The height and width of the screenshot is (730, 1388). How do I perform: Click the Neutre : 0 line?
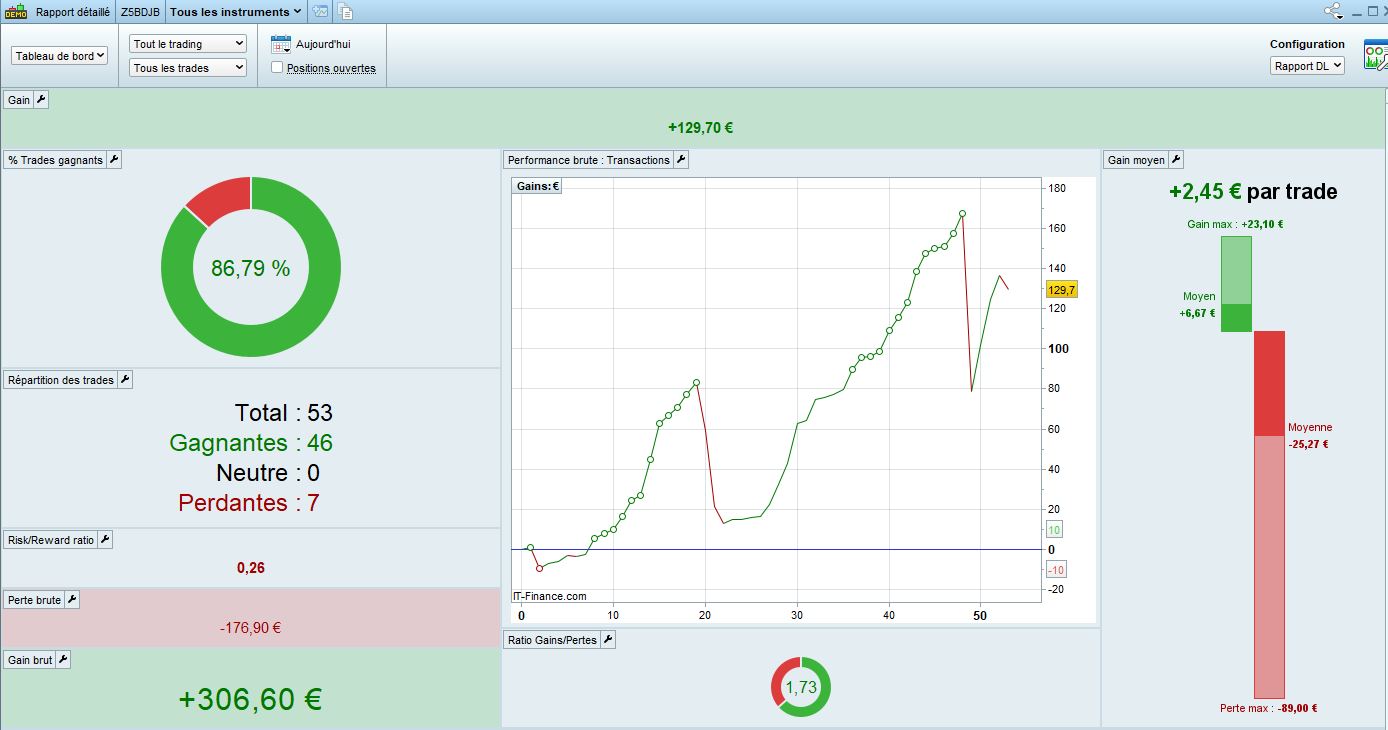(x=268, y=473)
